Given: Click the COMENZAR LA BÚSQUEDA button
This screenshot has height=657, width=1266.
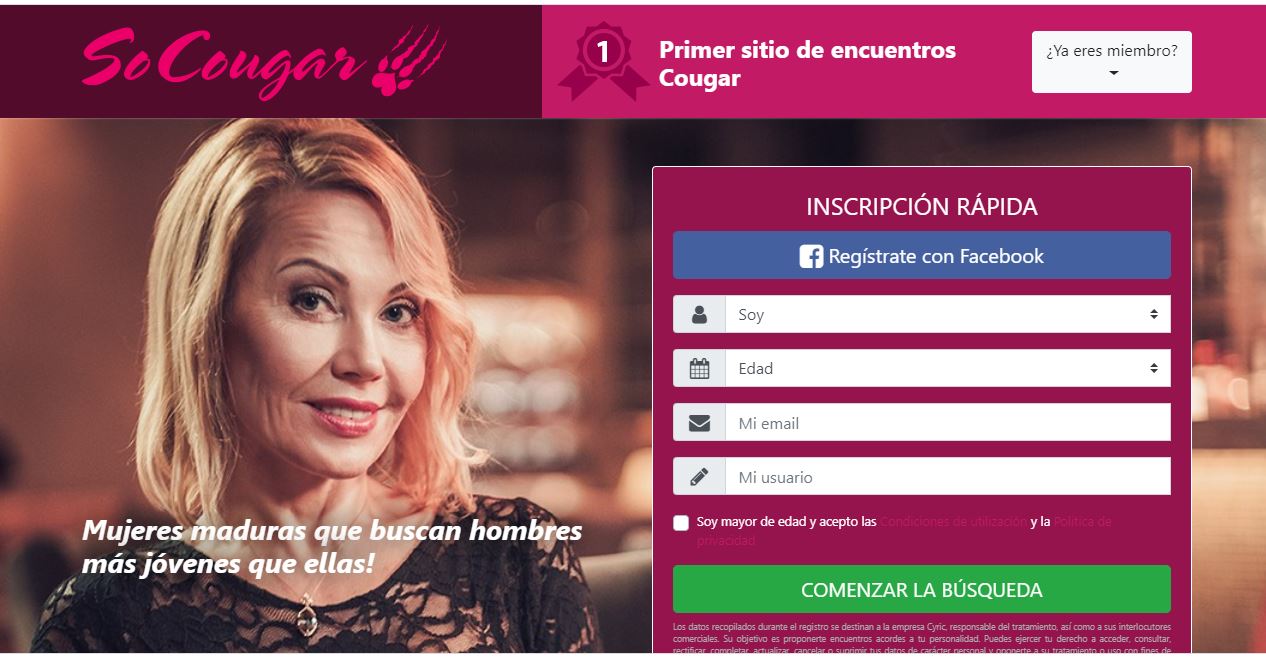Looking at the screenshot, I should (922, 589).
